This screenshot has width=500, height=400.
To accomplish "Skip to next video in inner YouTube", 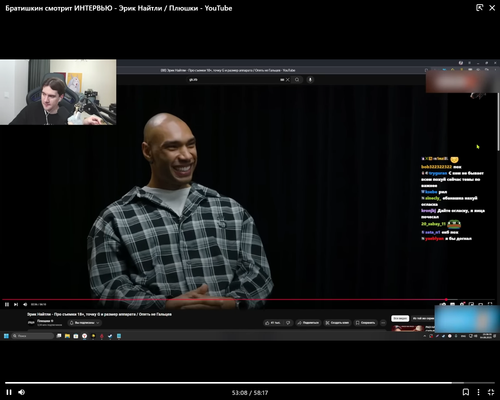I will coord(16,304).
